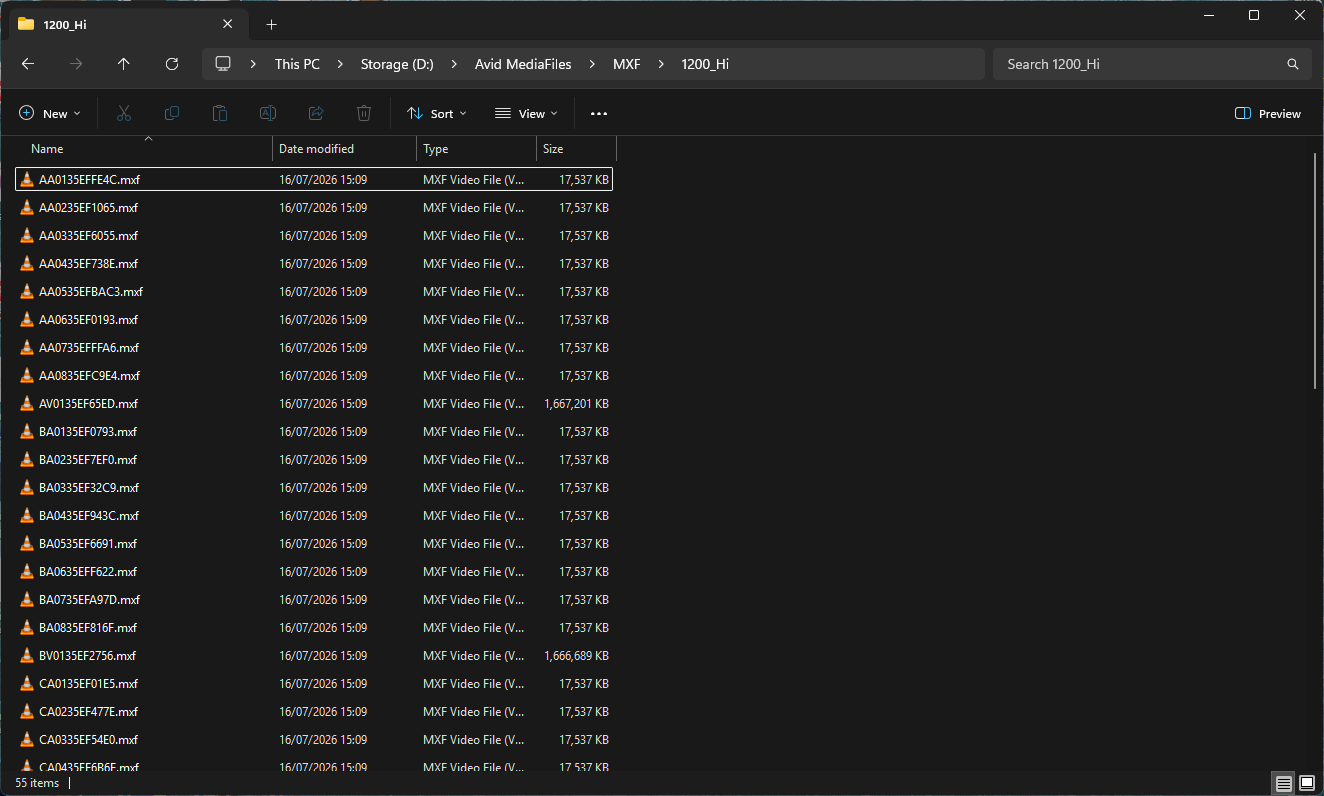Select file BA0135EF0793.mxf
This screenshot has height=796, width=1324.
(314, 432)
